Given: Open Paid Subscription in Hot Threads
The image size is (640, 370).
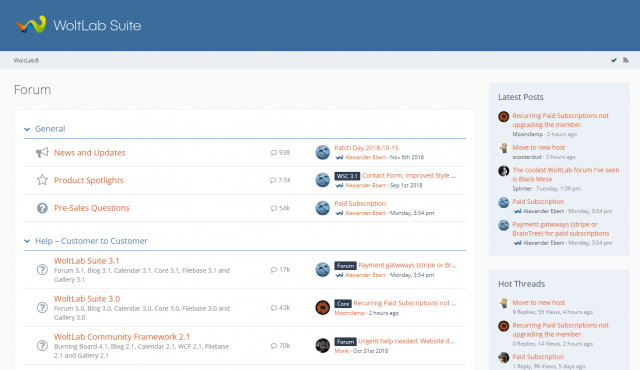Looking at the screenshot, I should 538,357.
